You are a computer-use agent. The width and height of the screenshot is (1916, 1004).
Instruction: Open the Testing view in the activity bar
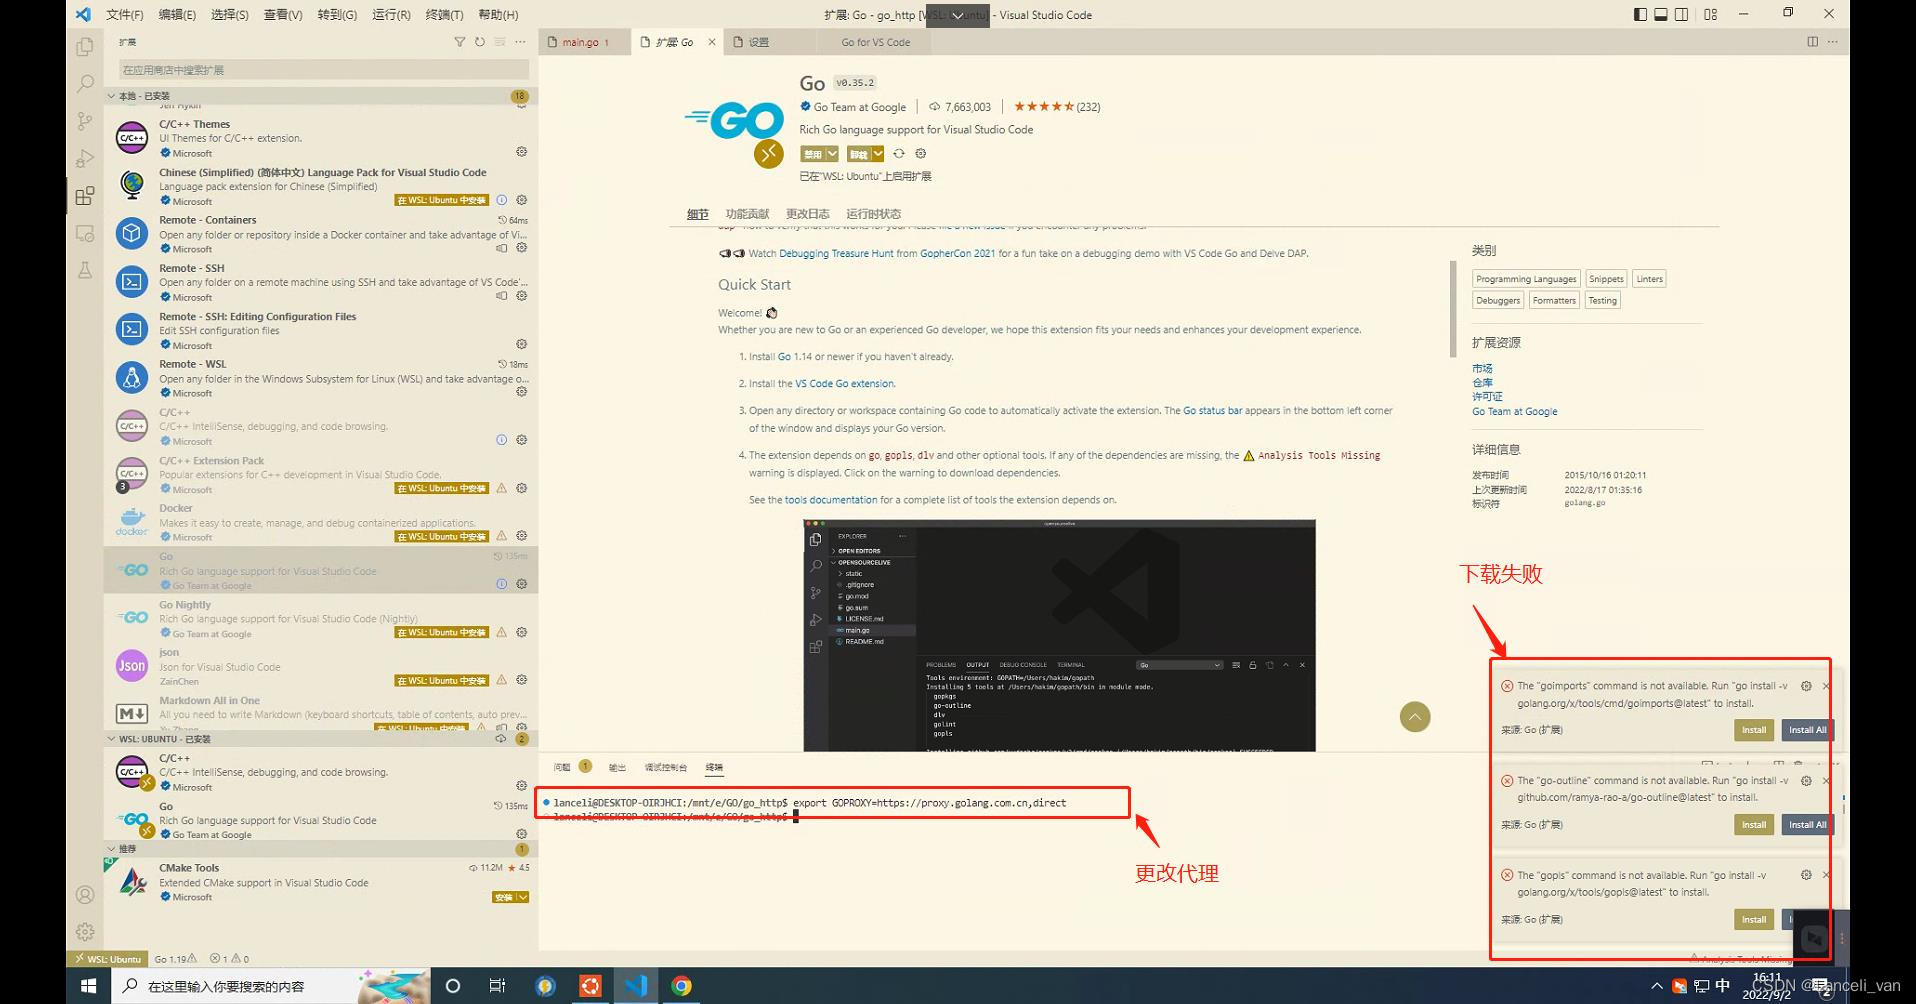[84, 270]
